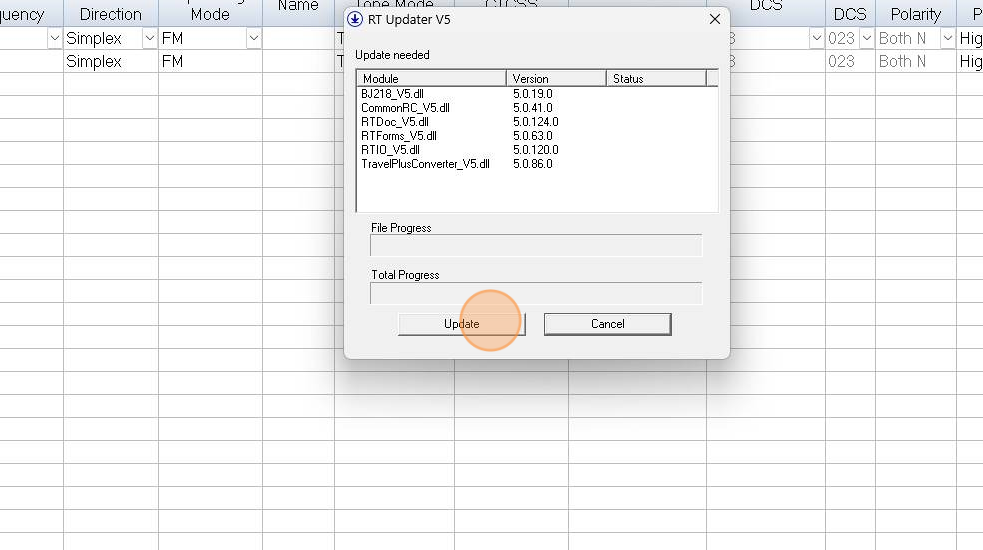Click version 5.0.86.0 value
The width and height of the screenshot is (983, 550).
533,164
